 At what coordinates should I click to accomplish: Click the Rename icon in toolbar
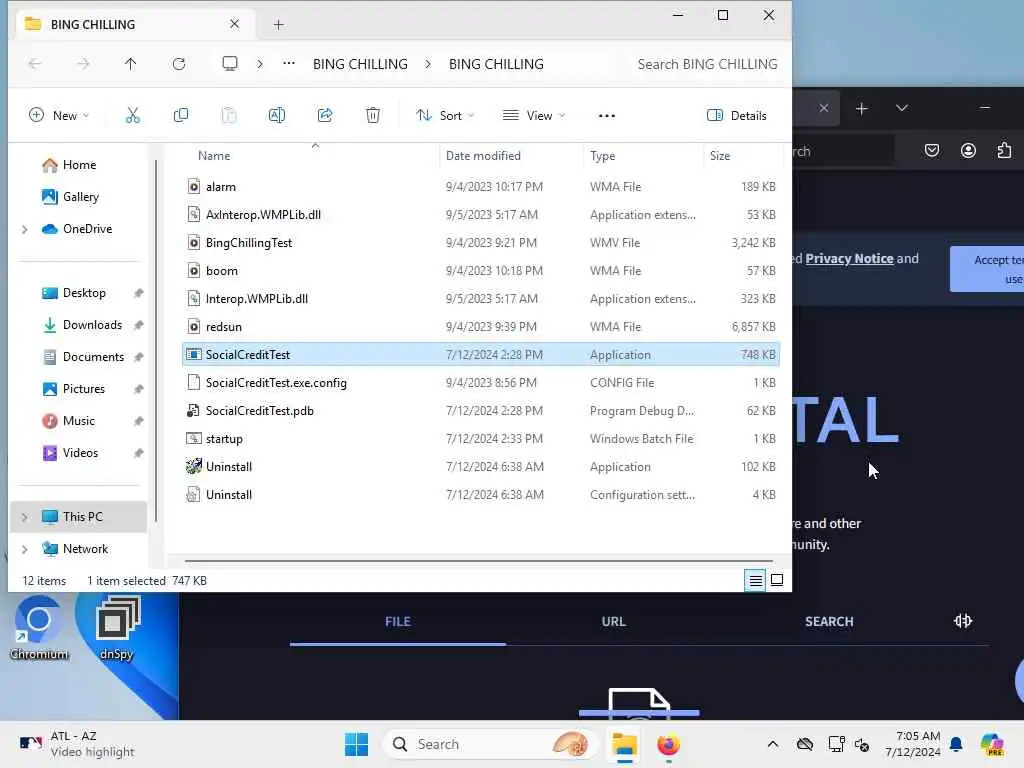click(277, 116)
